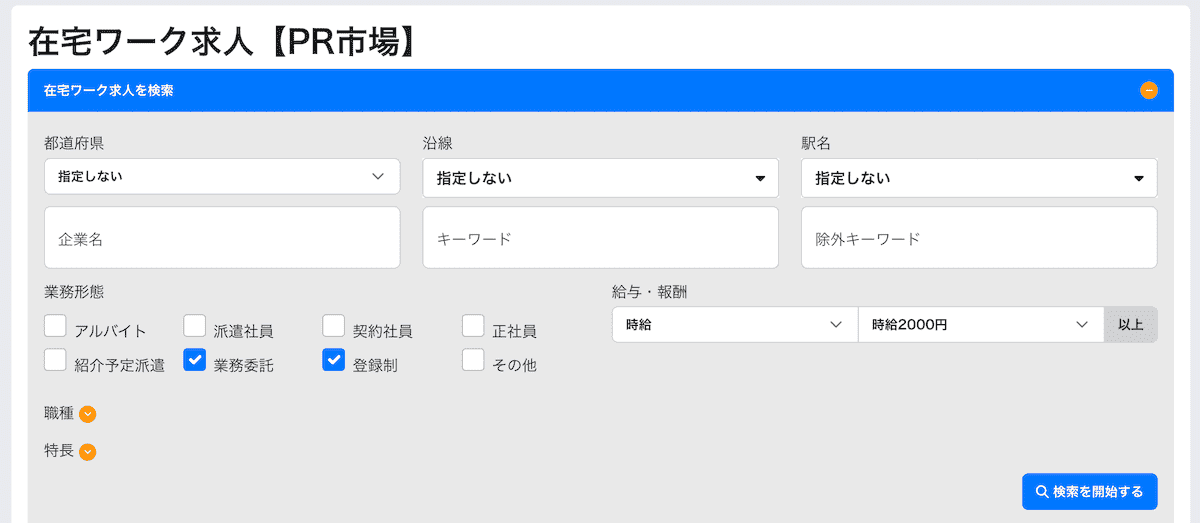The height and width of the screenshot is (523, 1200).
Task: Click the 検索を開始する button
Action: (1089, 491)
